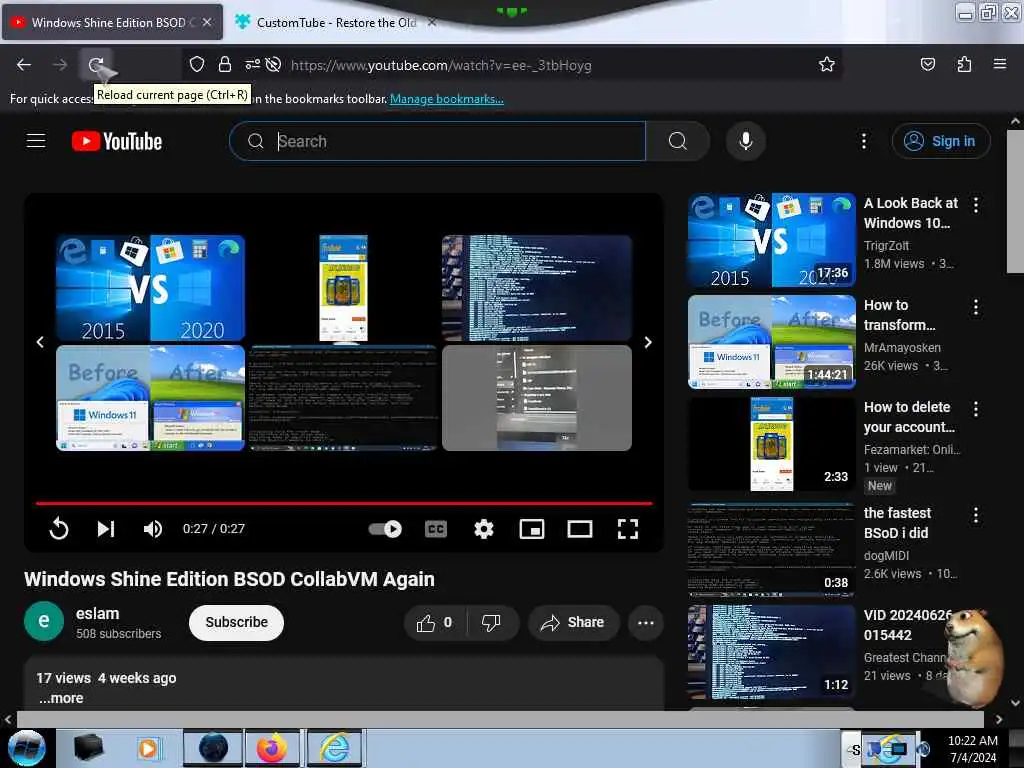The height and width of the screenshot is (768, 1024).
Task: Share the video
Action: click(x=572, y=622)
